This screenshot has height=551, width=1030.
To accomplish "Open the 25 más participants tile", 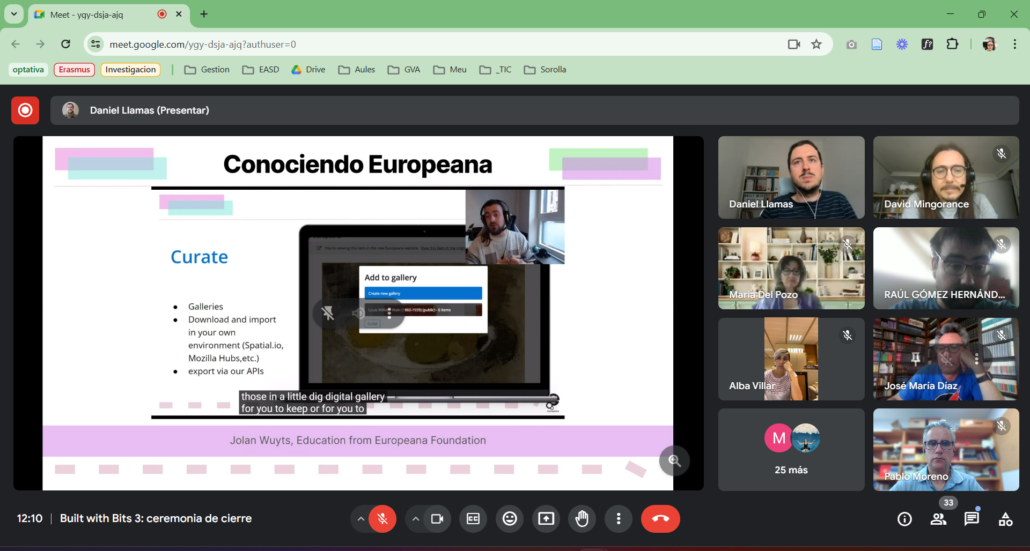I will (791, 450).
